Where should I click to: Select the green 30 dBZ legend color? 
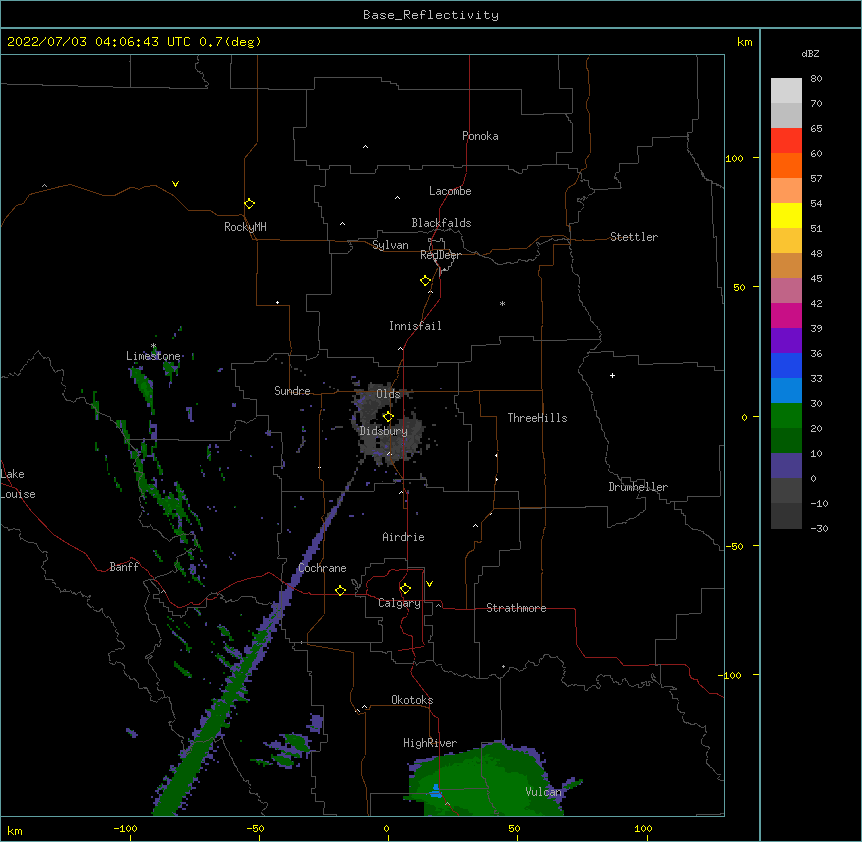tap(786, 416)
